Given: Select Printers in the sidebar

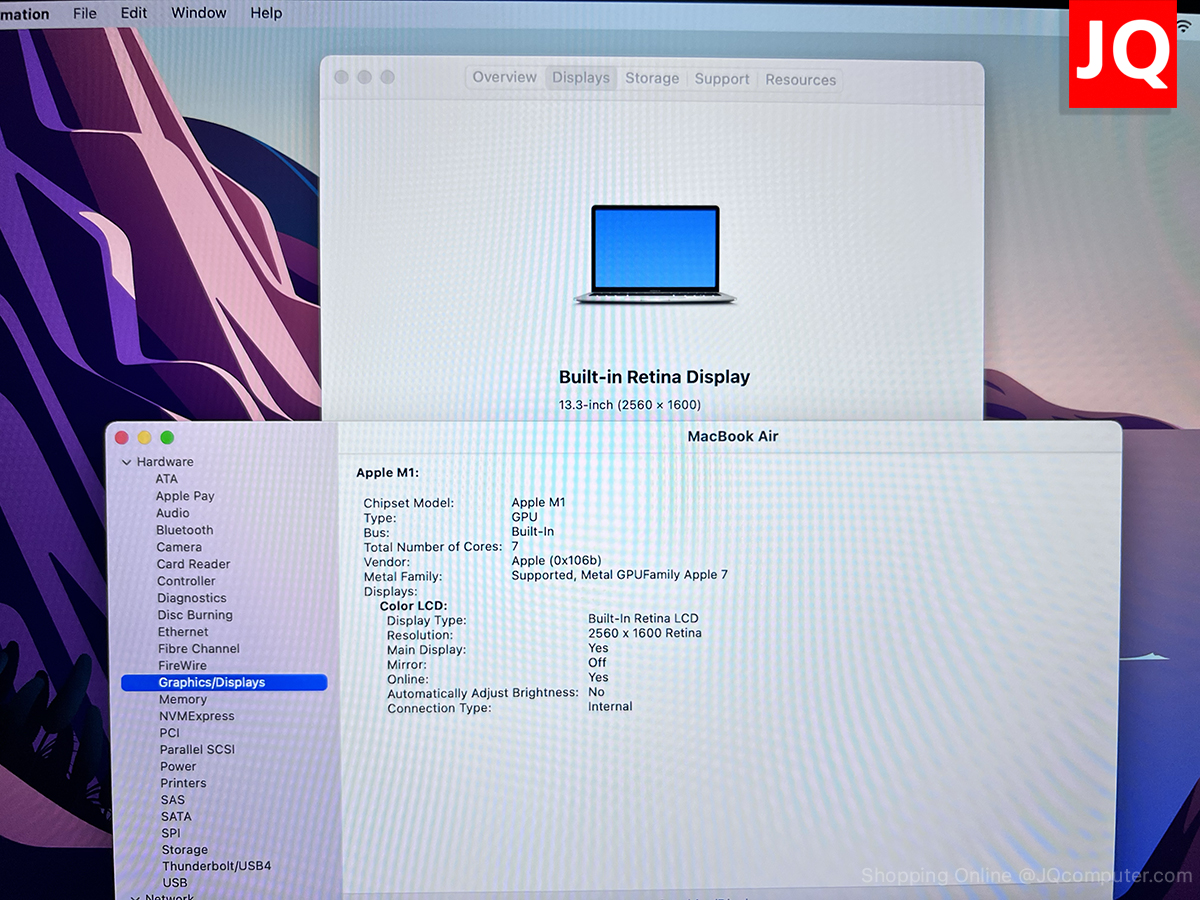Looking at the screenshot, I should point(183,783).
